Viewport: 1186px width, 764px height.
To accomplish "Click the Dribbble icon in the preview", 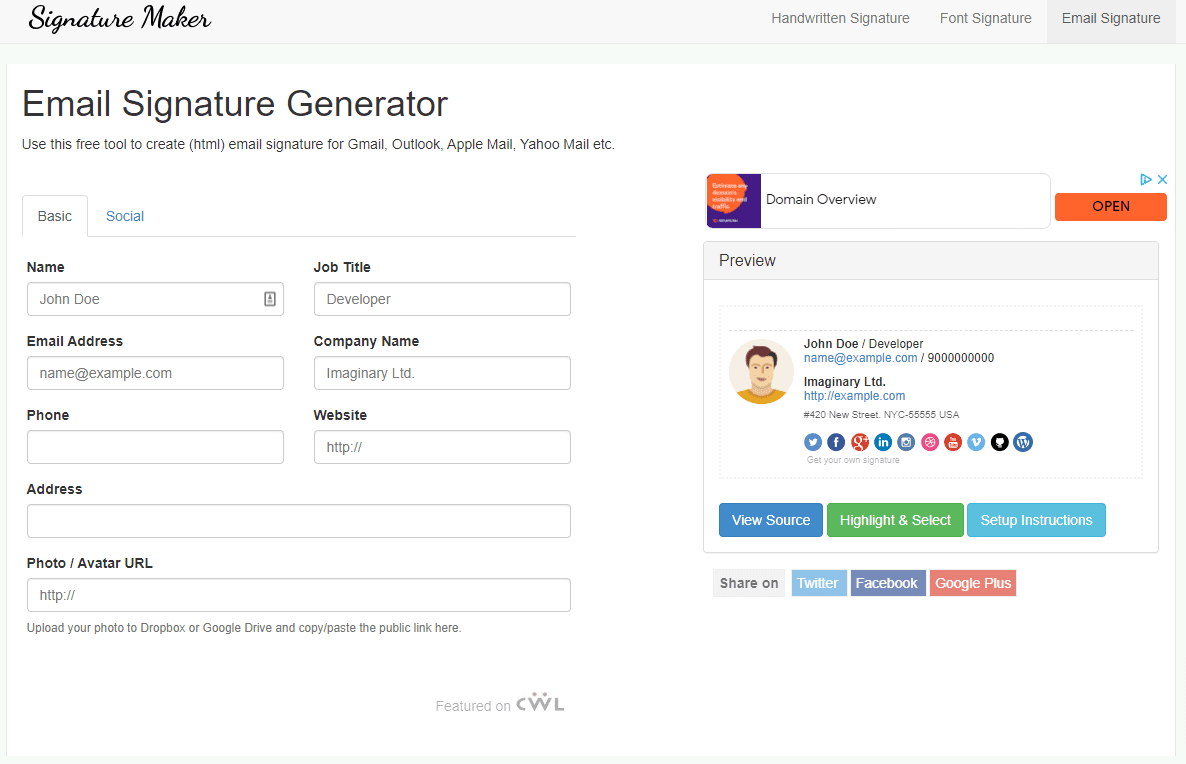I will 929,441.
